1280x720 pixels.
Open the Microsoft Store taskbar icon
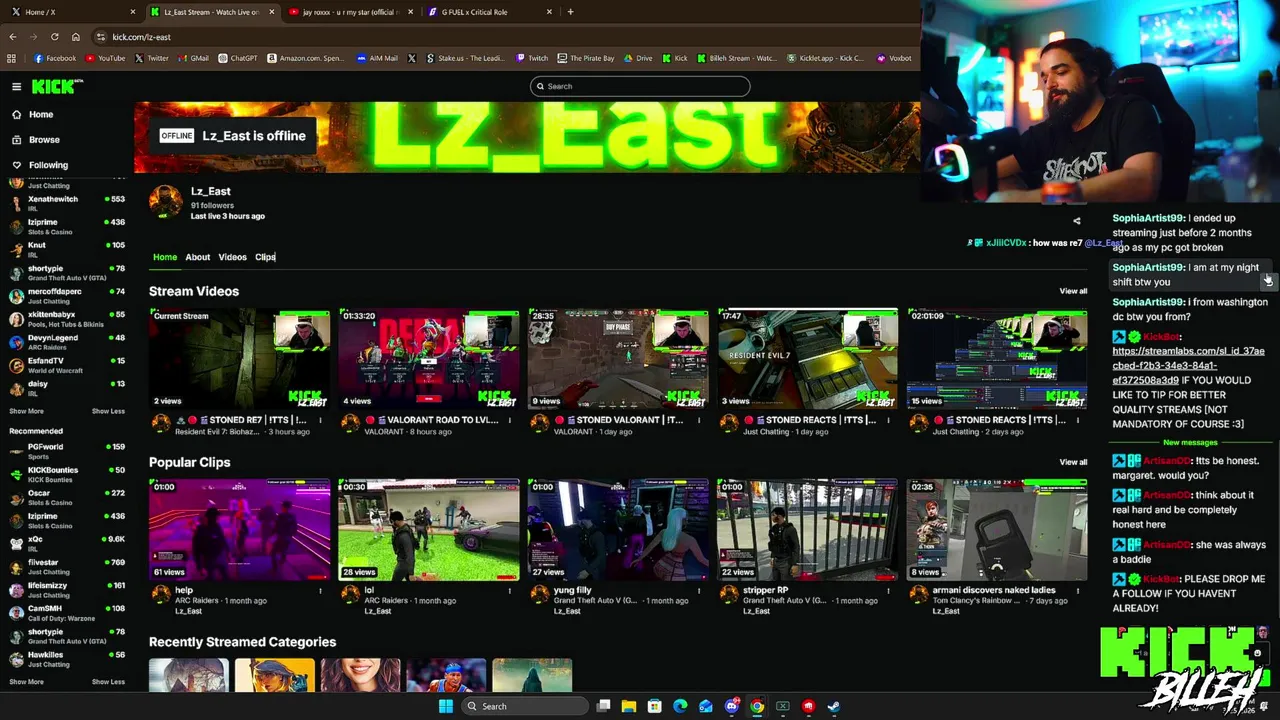tap(654, 706)
